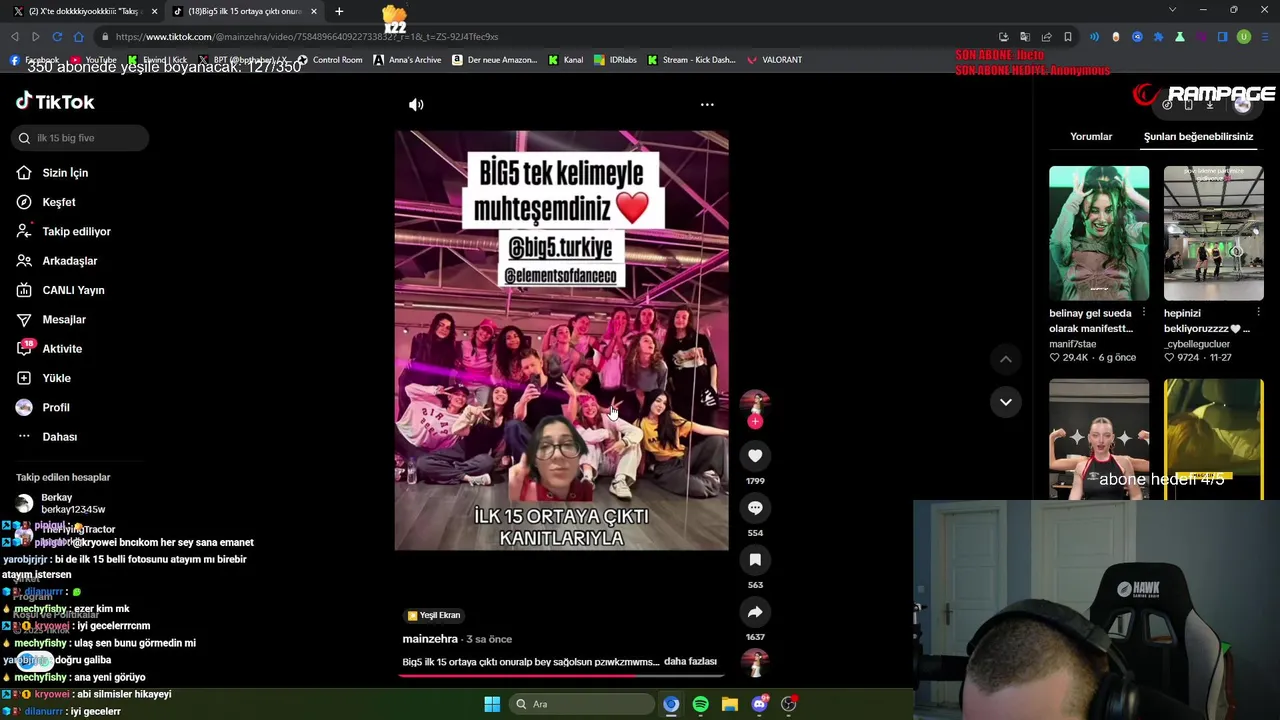
Task: Open the three-dots video options menu
Action: pyautogui.click(x=707, y=104)
